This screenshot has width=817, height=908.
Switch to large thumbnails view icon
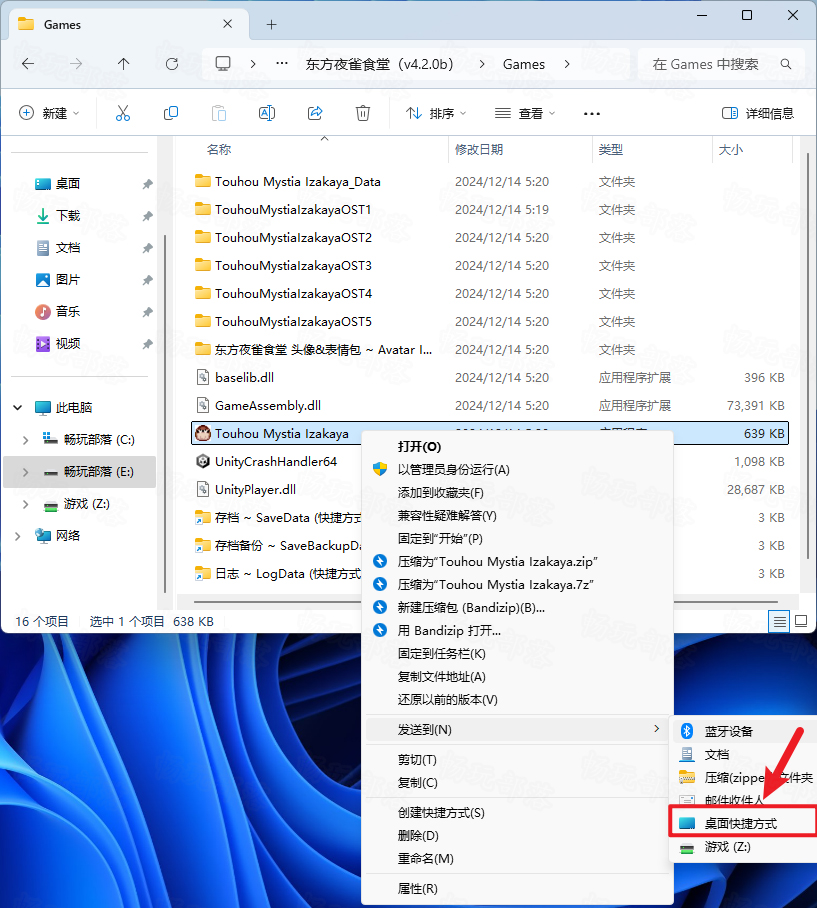[801, 622]
